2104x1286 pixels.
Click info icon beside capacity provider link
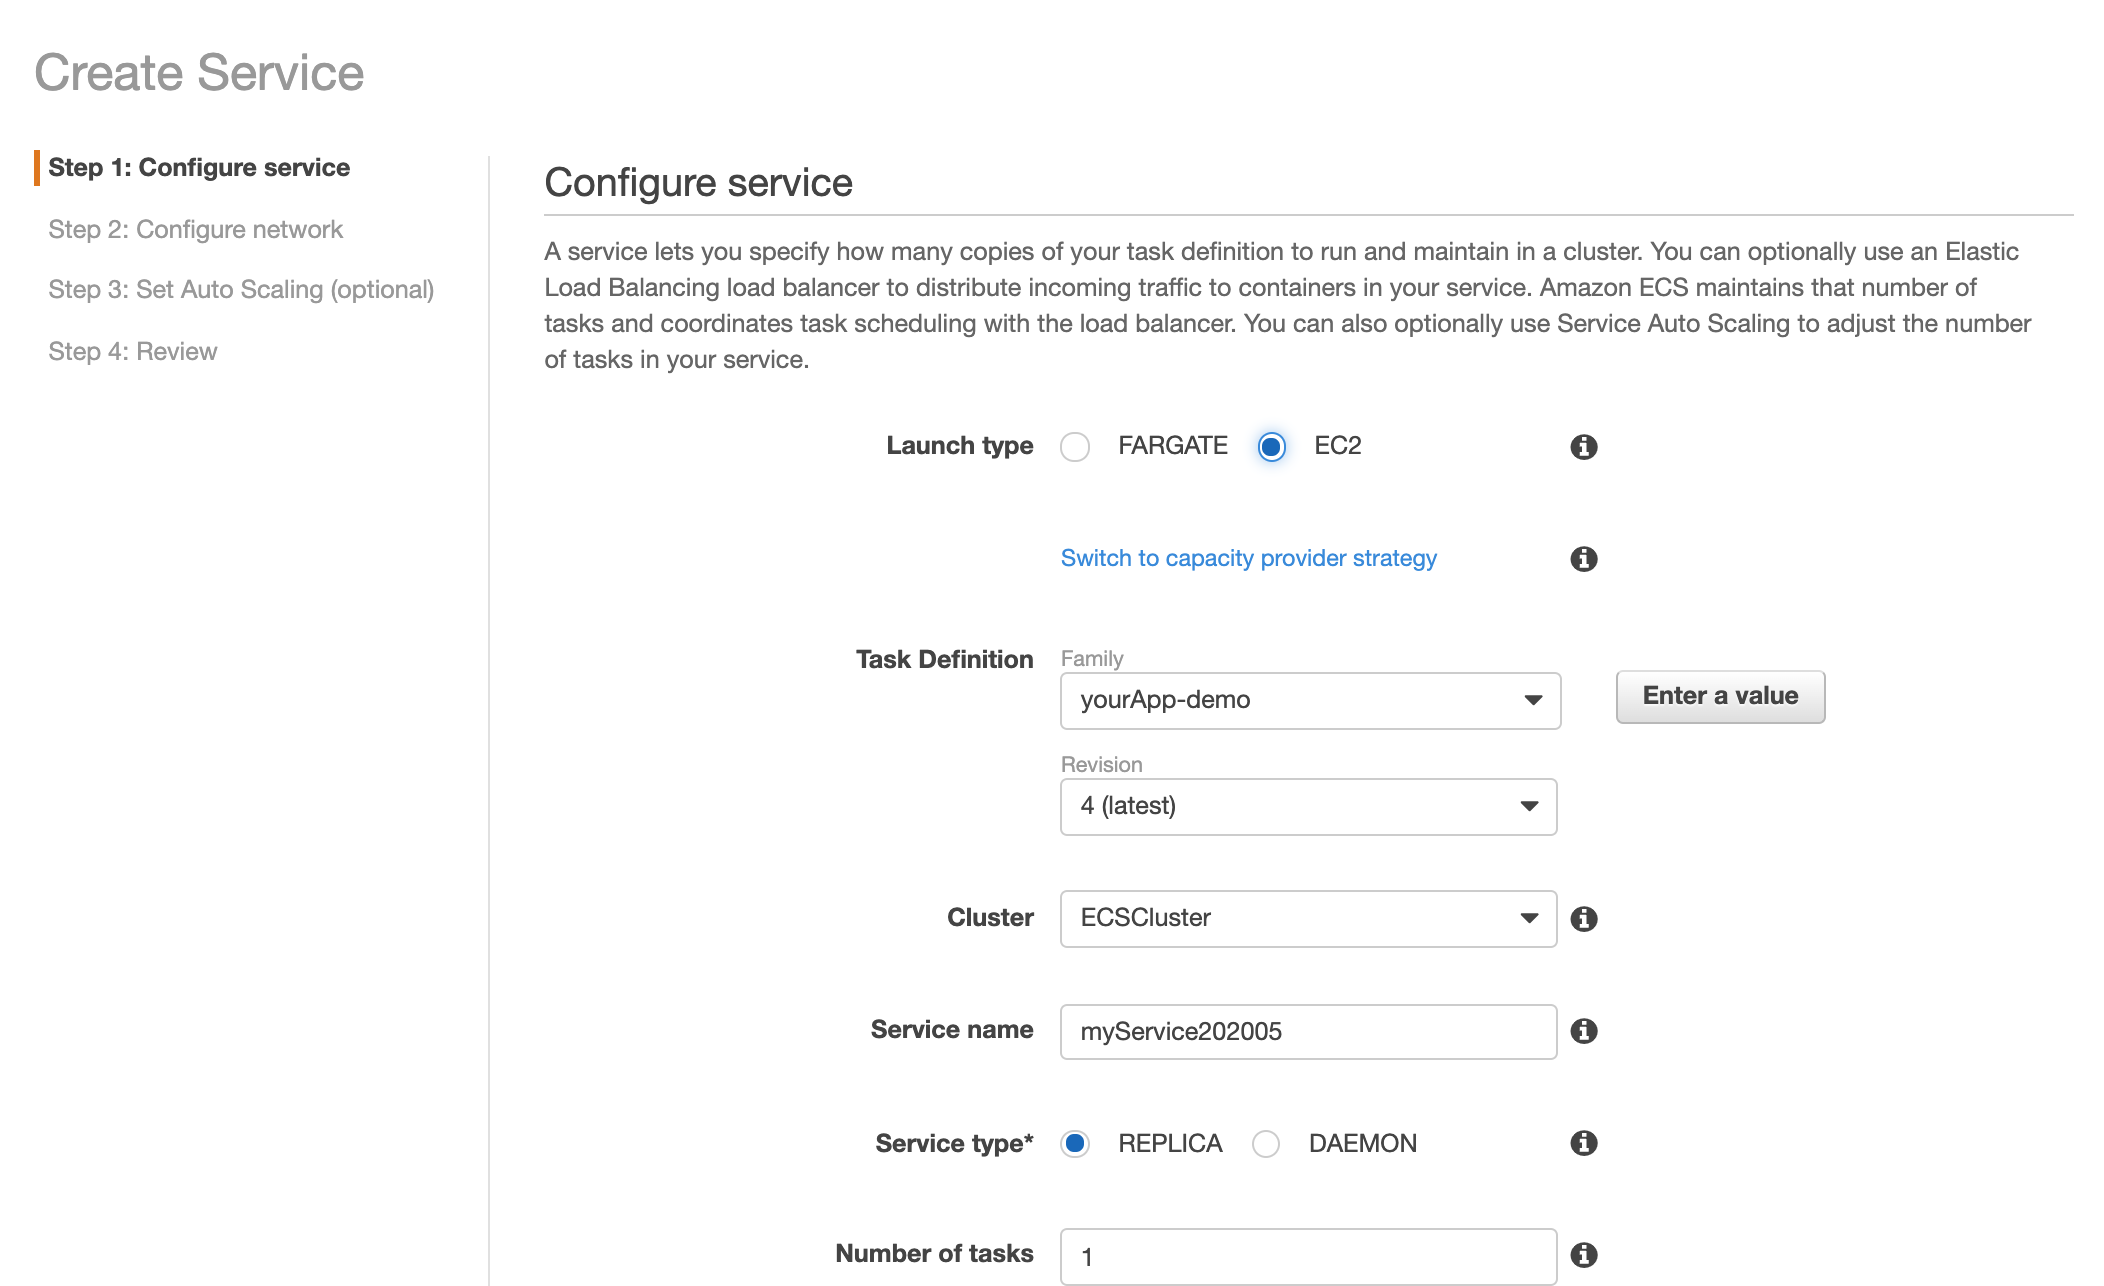pos(1583,559)
